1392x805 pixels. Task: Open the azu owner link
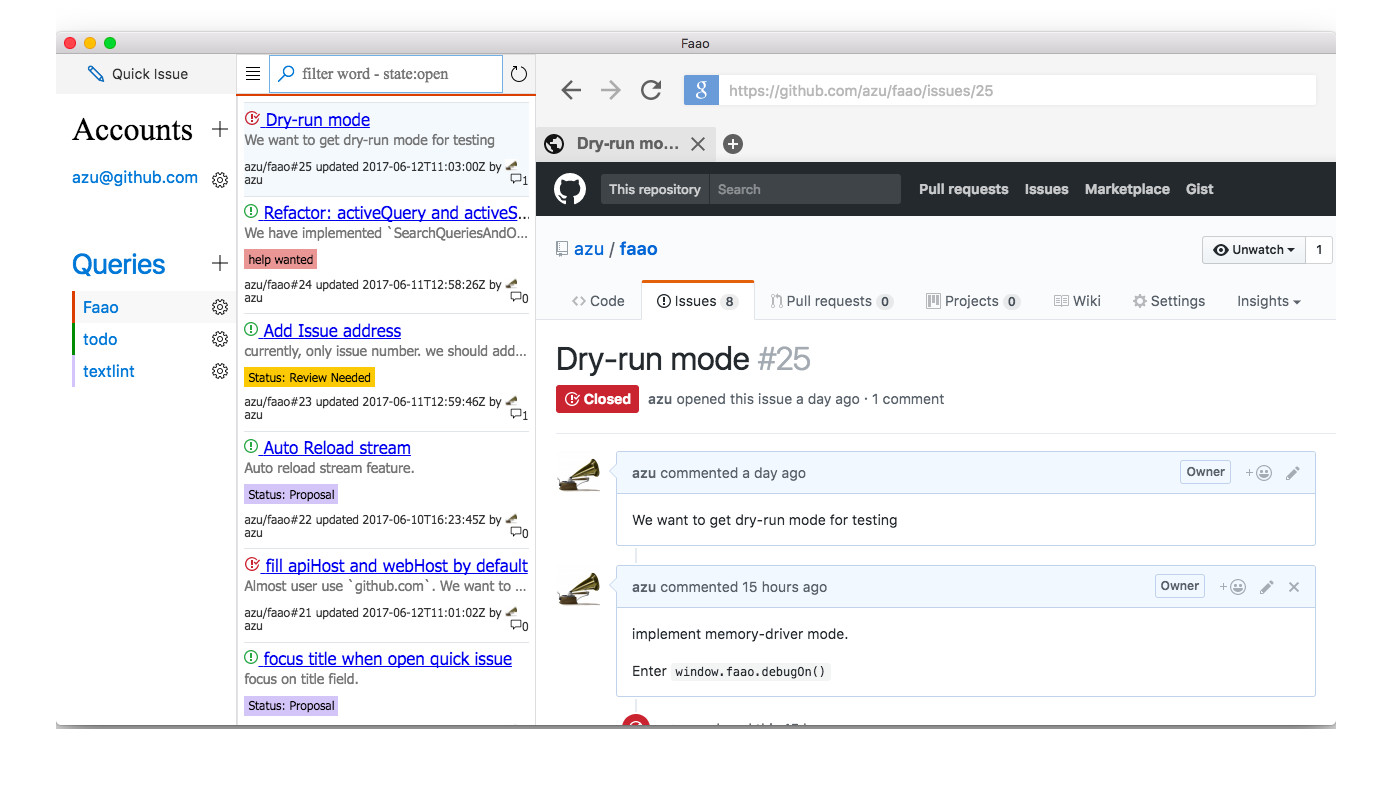589,249
